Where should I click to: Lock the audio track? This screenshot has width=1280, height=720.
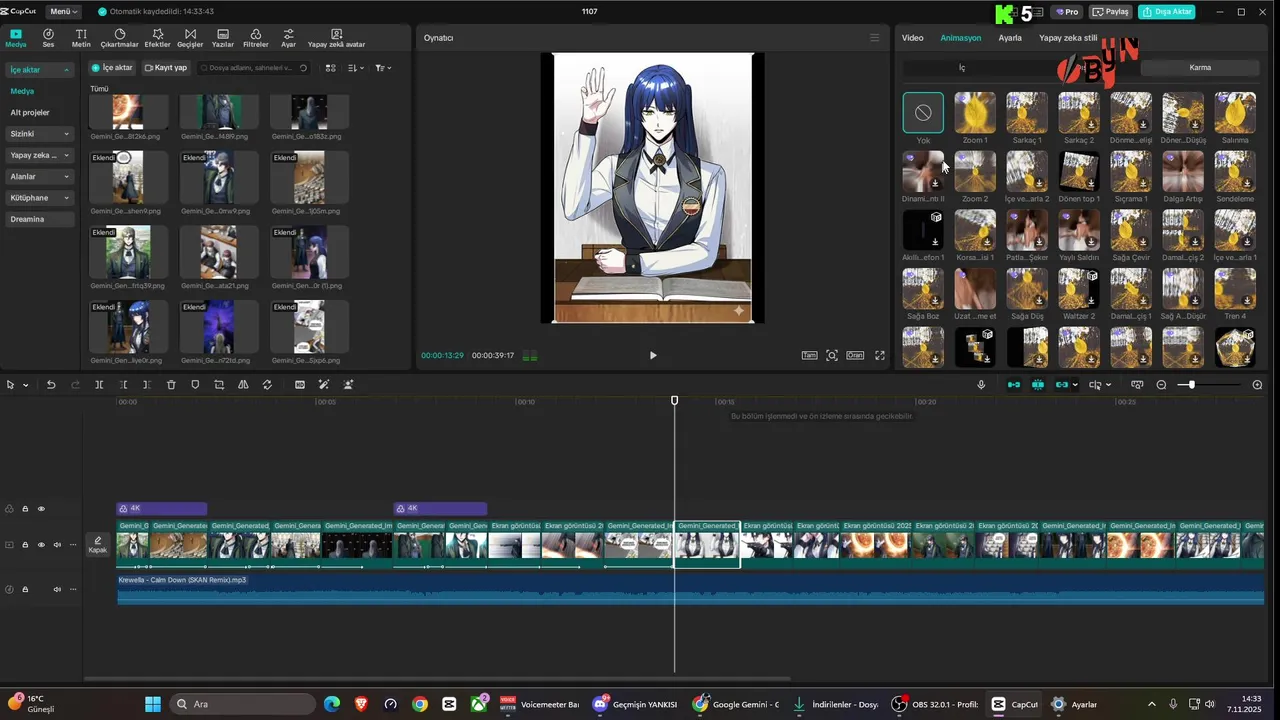click(x=25, y=589)
